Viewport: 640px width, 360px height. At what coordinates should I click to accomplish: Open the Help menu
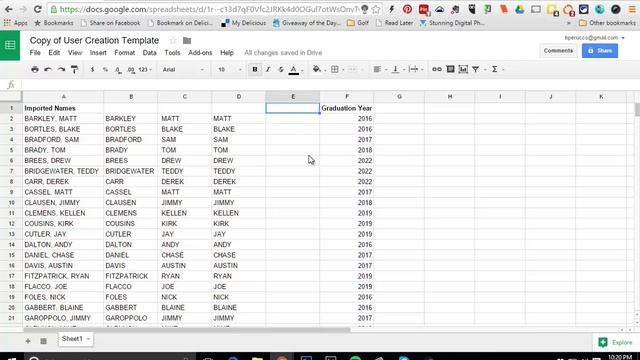click(x=227, y=53)
